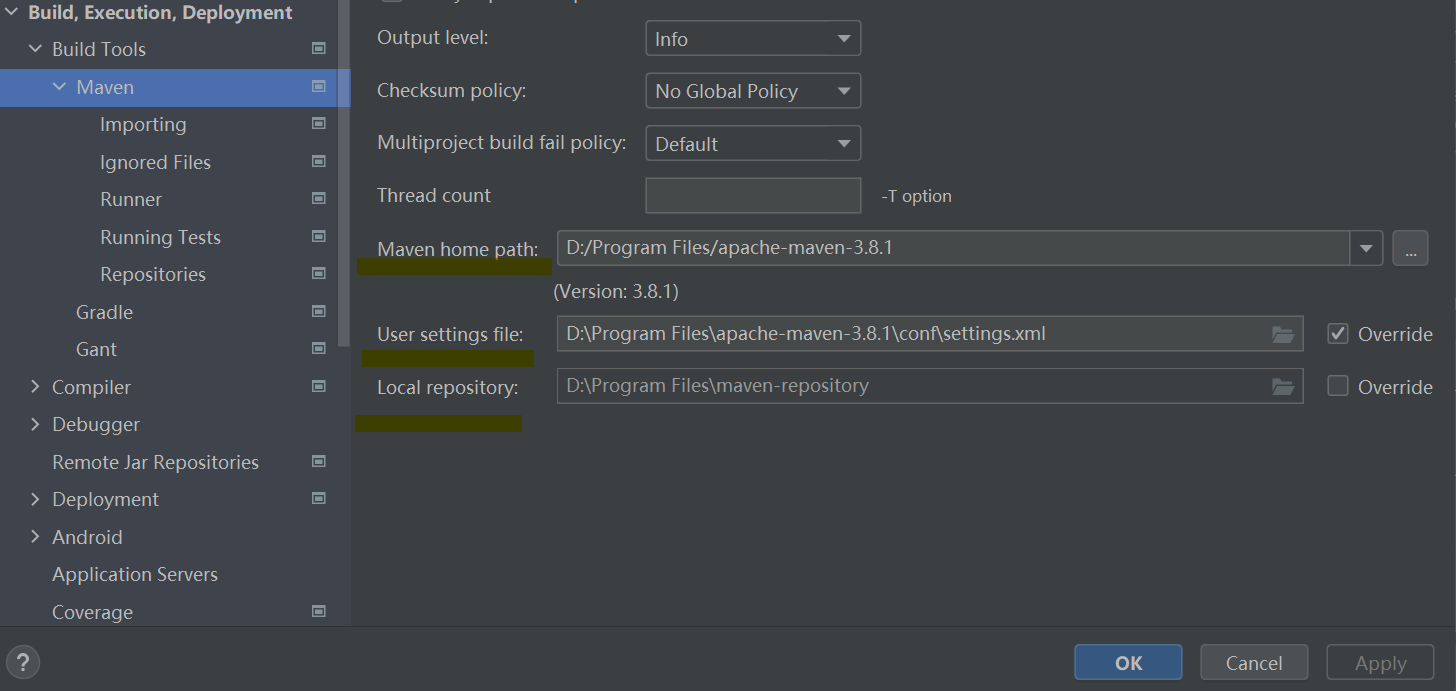Expand Deployment node
The image size is (1456, 691).
36,499
